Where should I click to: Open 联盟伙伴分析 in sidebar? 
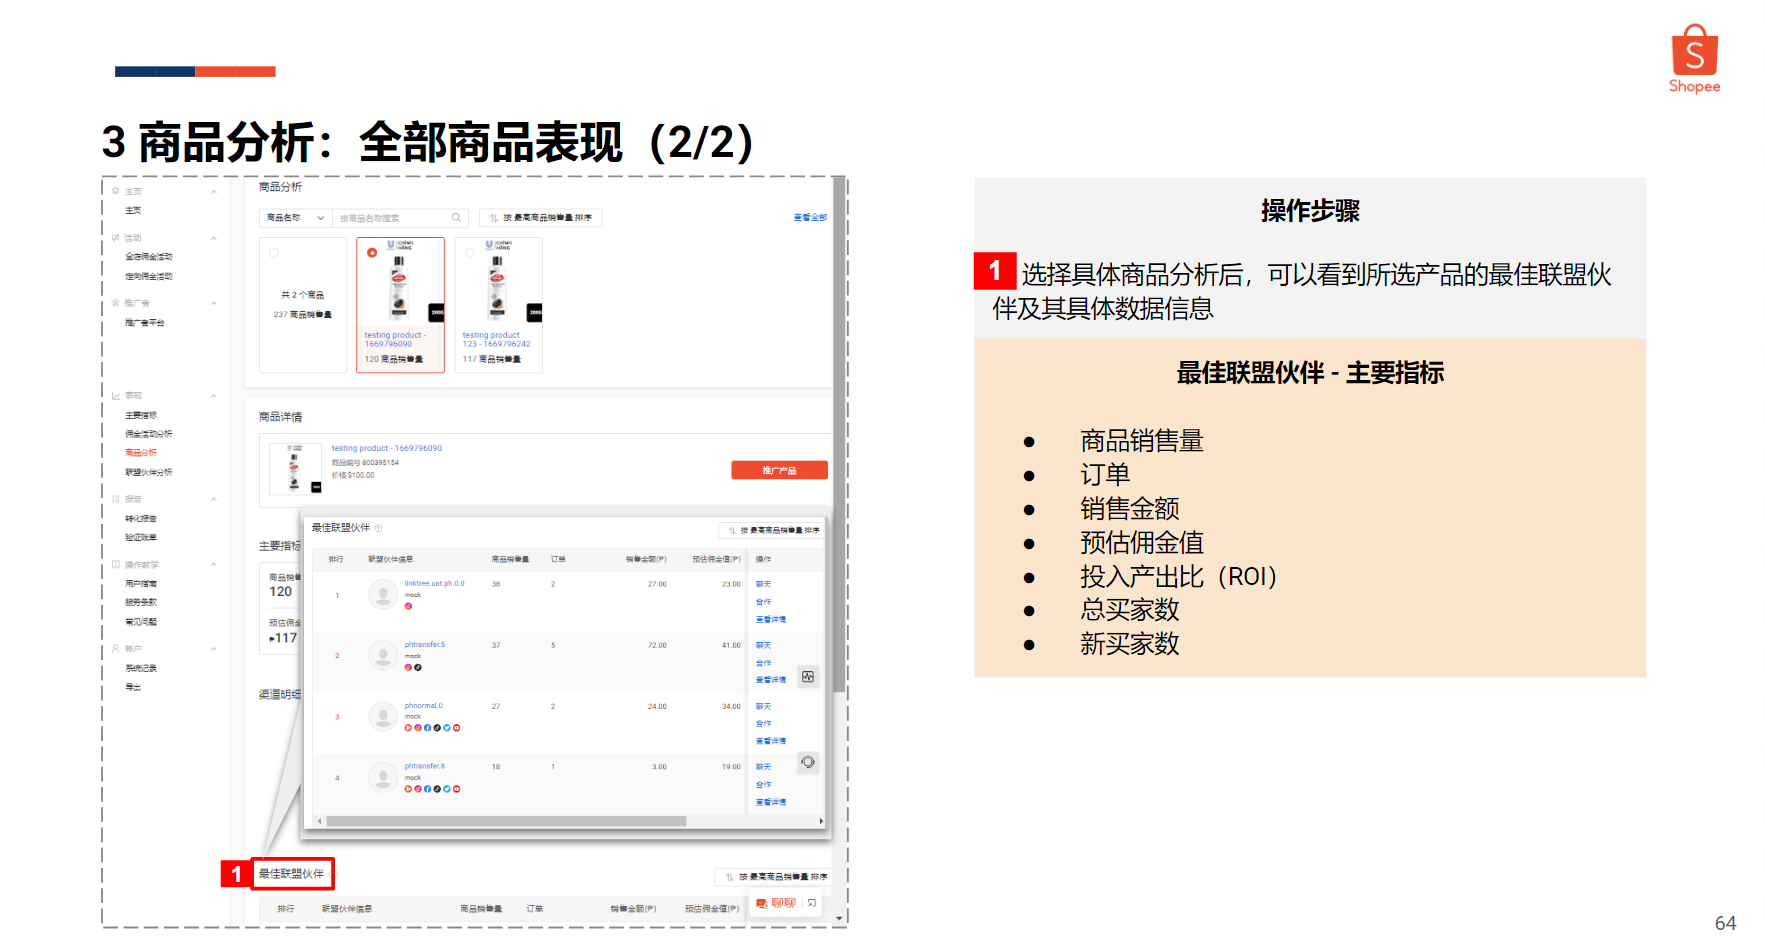pos(149,472)
